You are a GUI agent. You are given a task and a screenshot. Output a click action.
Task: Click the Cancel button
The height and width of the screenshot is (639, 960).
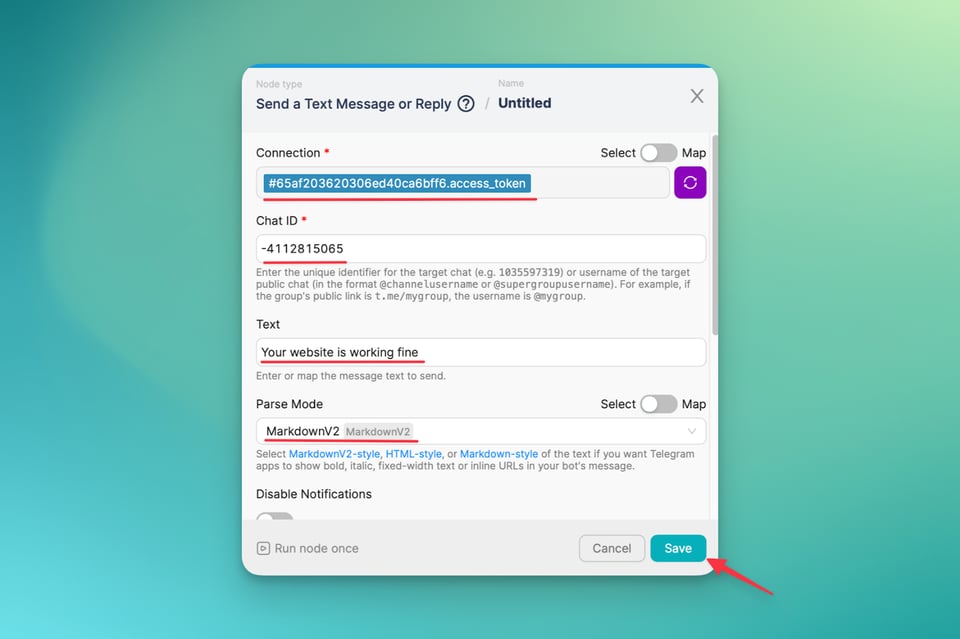coord(612,548)
